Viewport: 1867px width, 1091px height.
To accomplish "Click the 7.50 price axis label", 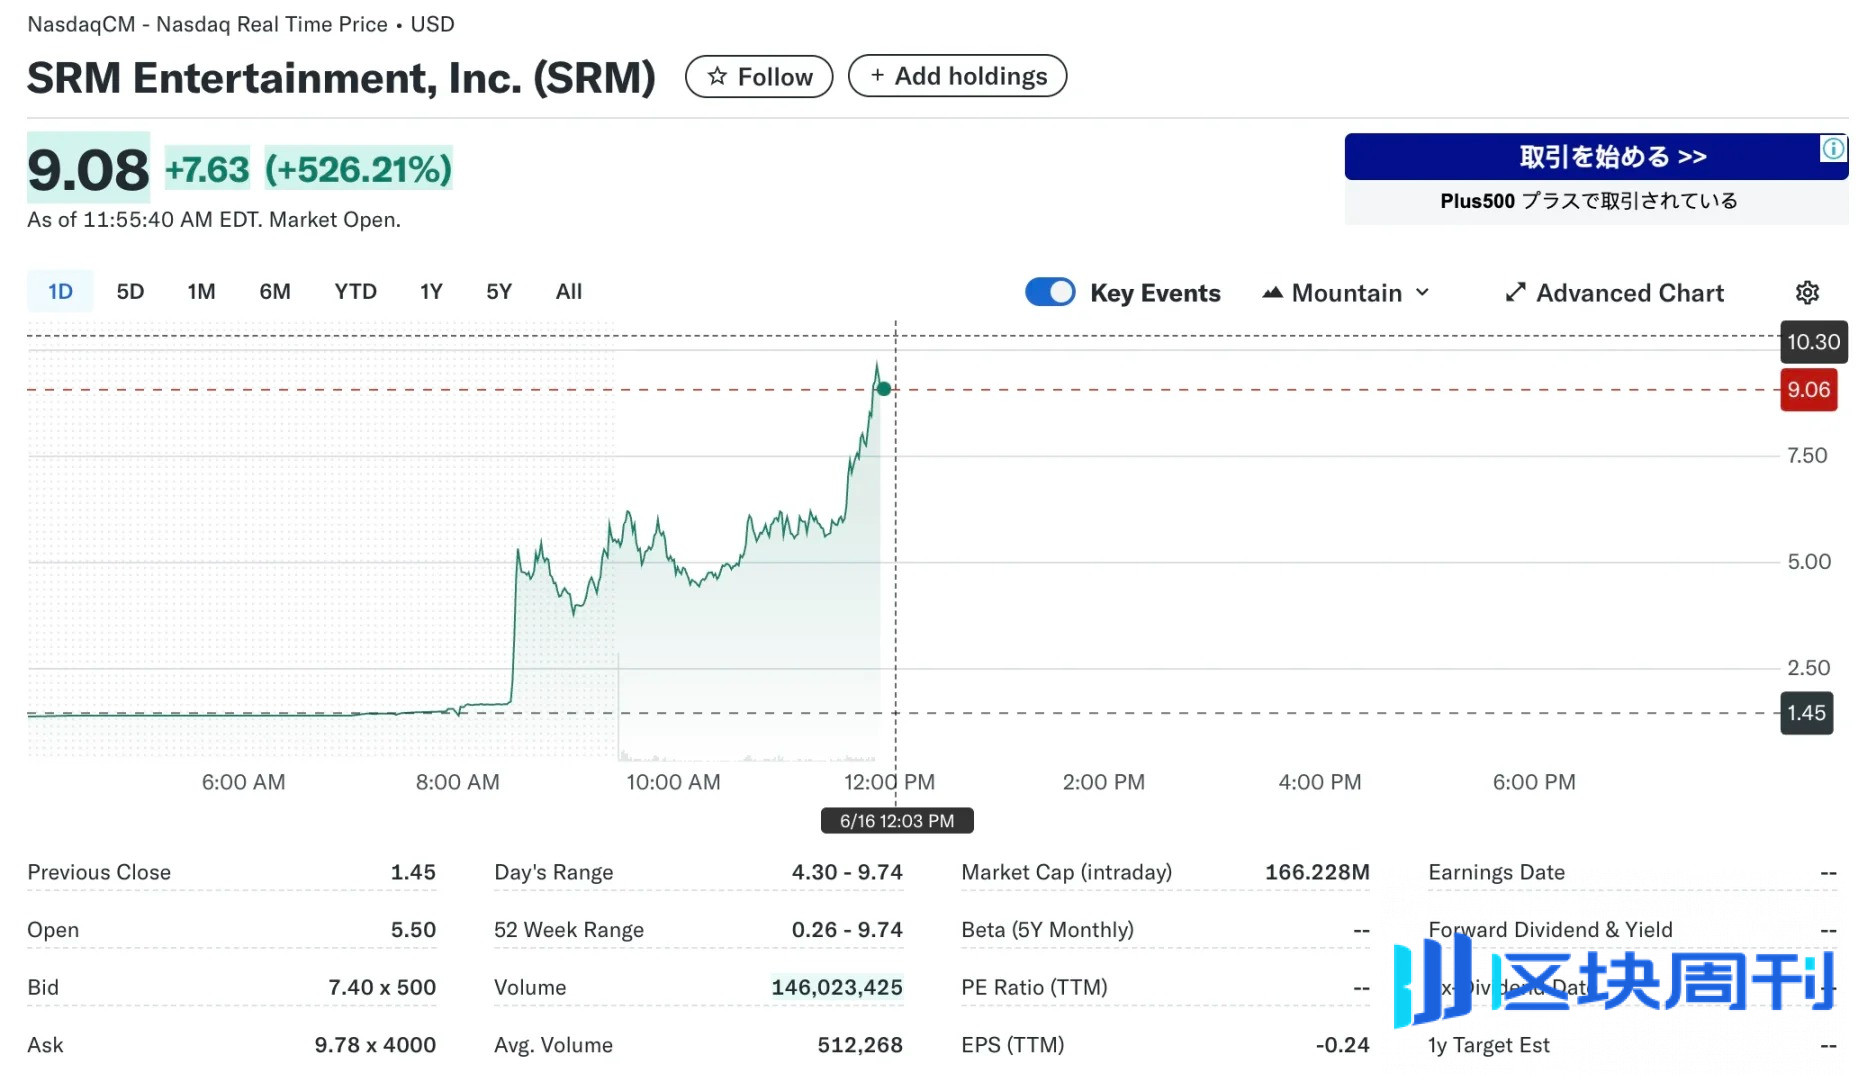I will click(1807, 456).
